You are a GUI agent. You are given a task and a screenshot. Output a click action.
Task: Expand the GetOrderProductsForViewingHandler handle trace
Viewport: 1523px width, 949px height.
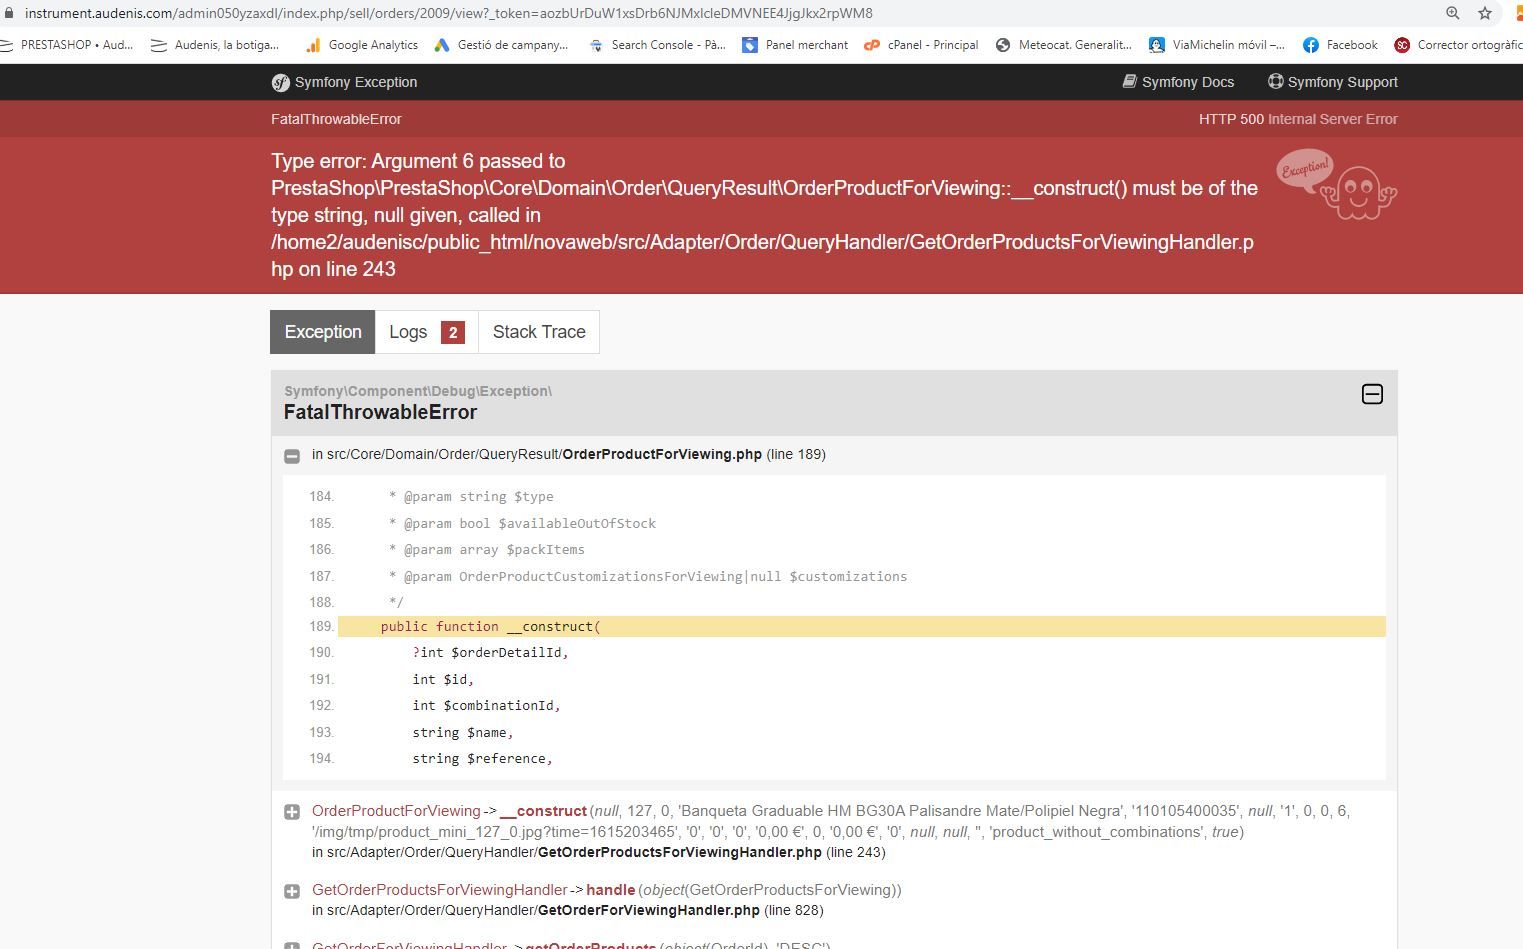[x=292, y=891]
